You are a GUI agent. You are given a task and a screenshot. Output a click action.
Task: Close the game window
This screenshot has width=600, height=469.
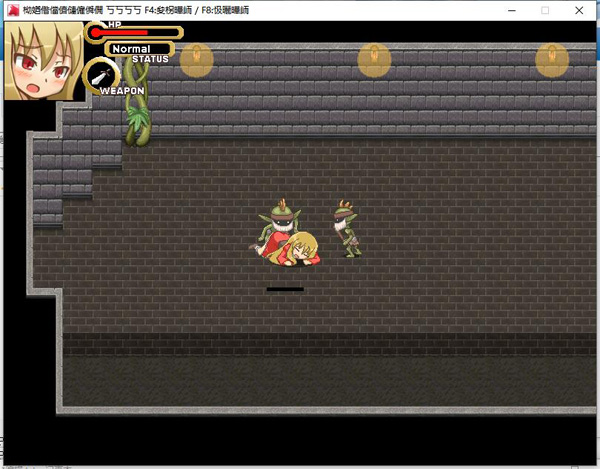pos(579,11)
